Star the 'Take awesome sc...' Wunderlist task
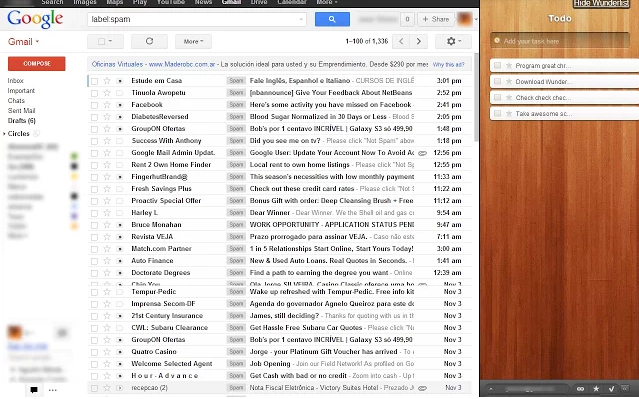 tap(509, 114)
